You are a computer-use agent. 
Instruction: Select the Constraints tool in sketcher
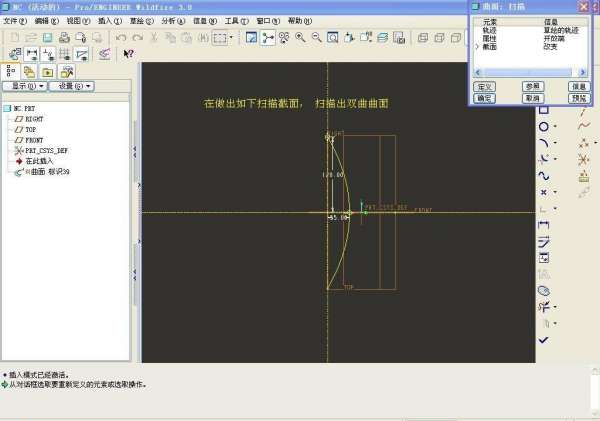(544, 258)
